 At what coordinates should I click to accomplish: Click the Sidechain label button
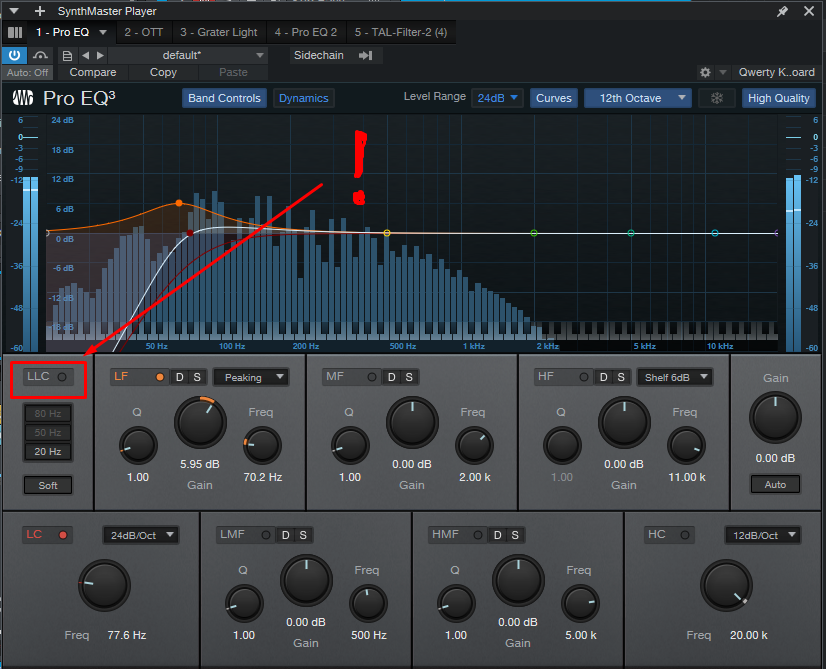coord(319,55)
